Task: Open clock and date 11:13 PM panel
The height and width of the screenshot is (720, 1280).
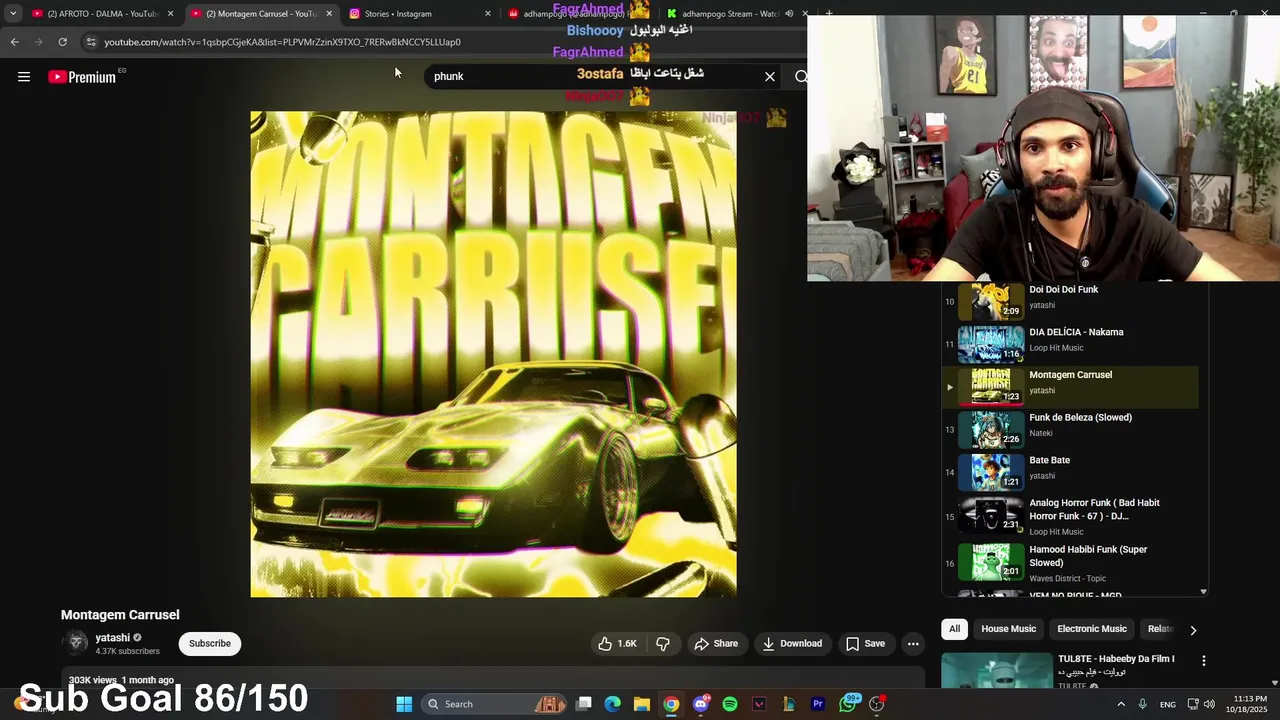Action: pyautogui.click(x=1249, y=704)
